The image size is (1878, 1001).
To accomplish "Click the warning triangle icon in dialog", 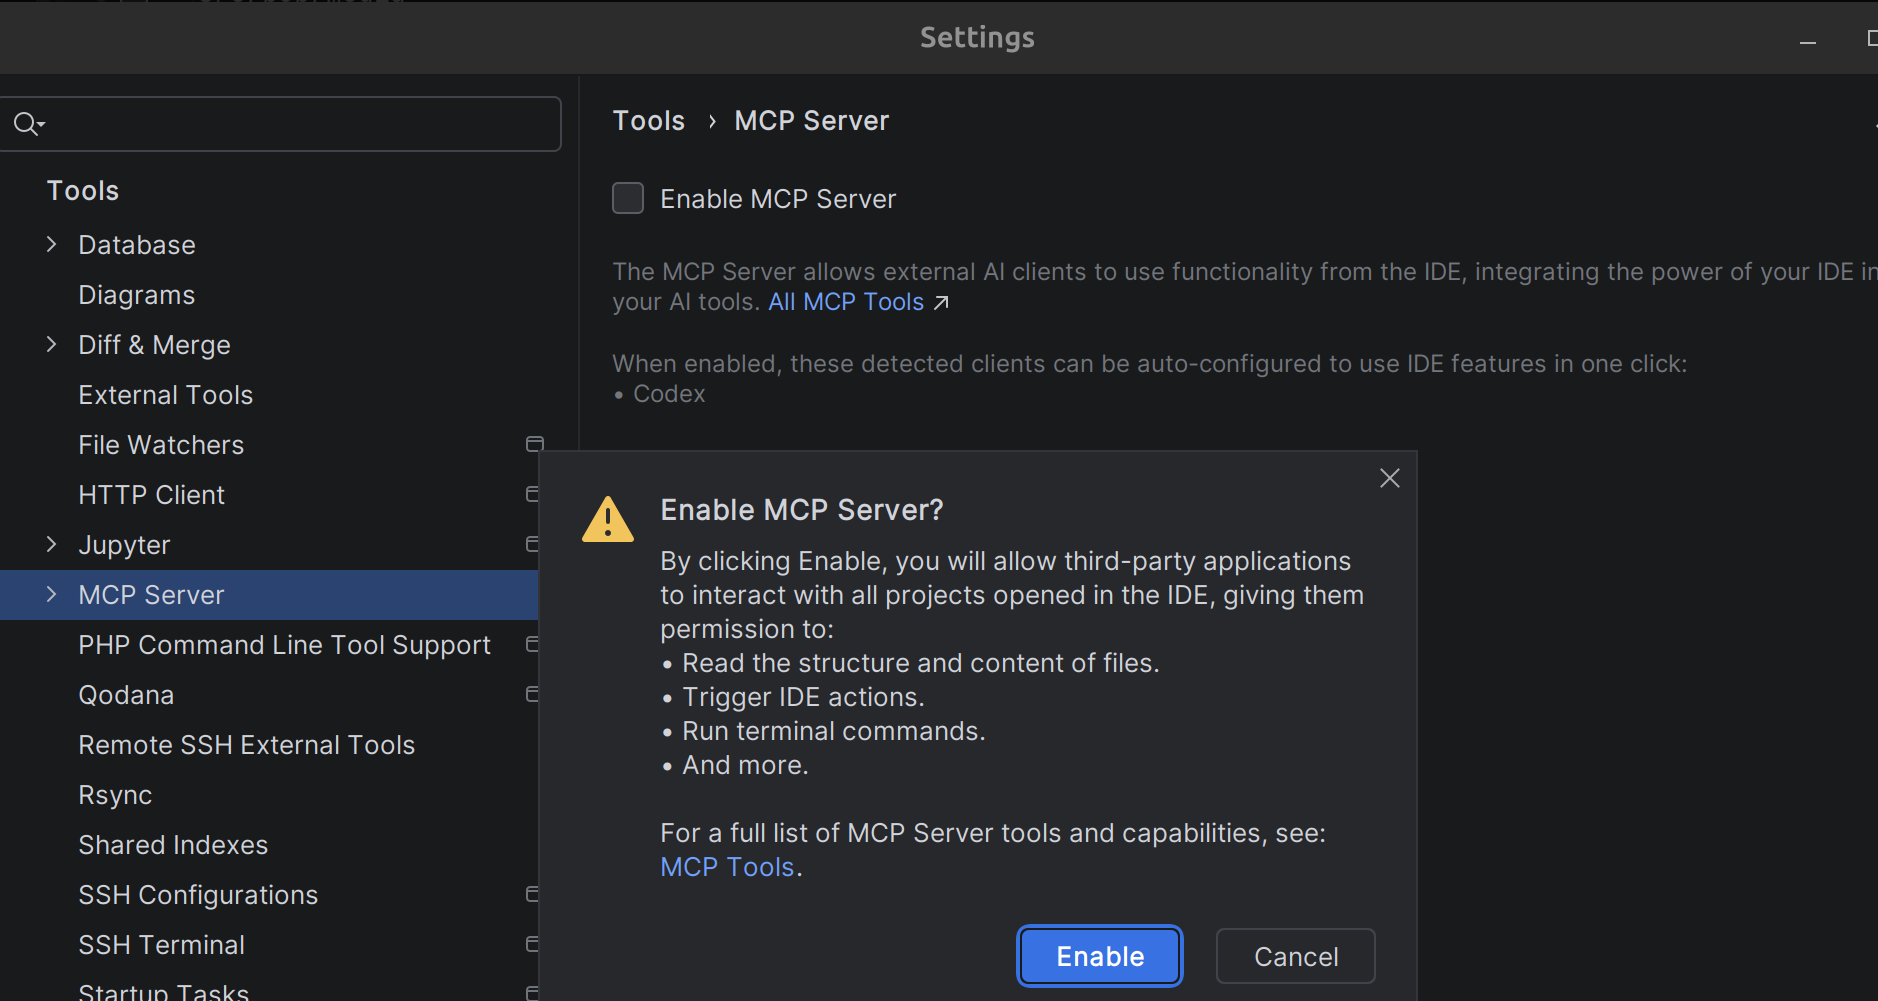I will [608, 519].
